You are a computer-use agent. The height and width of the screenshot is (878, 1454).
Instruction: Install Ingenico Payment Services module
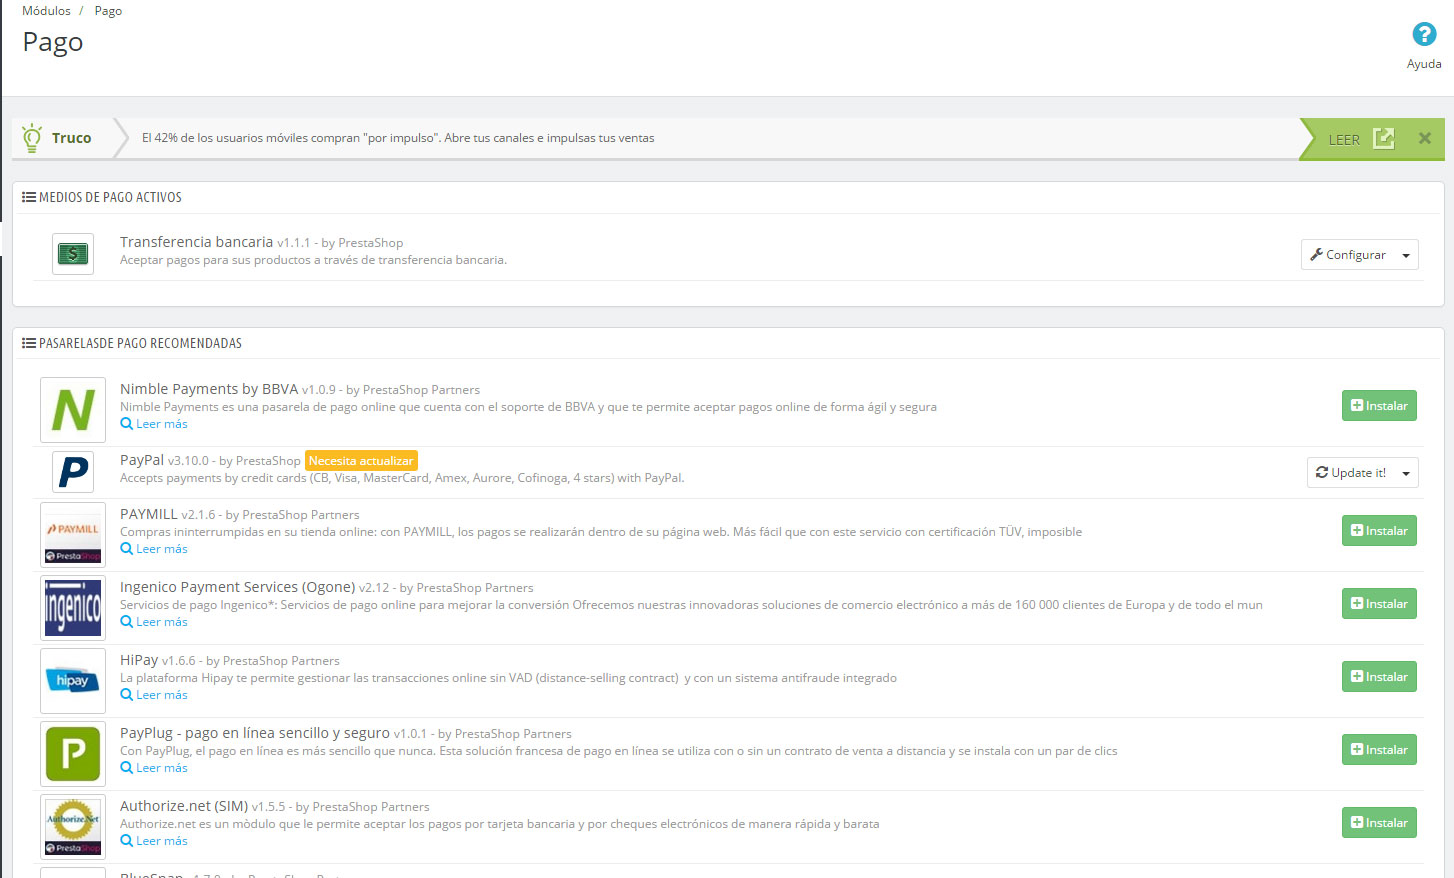point(1379,604)
